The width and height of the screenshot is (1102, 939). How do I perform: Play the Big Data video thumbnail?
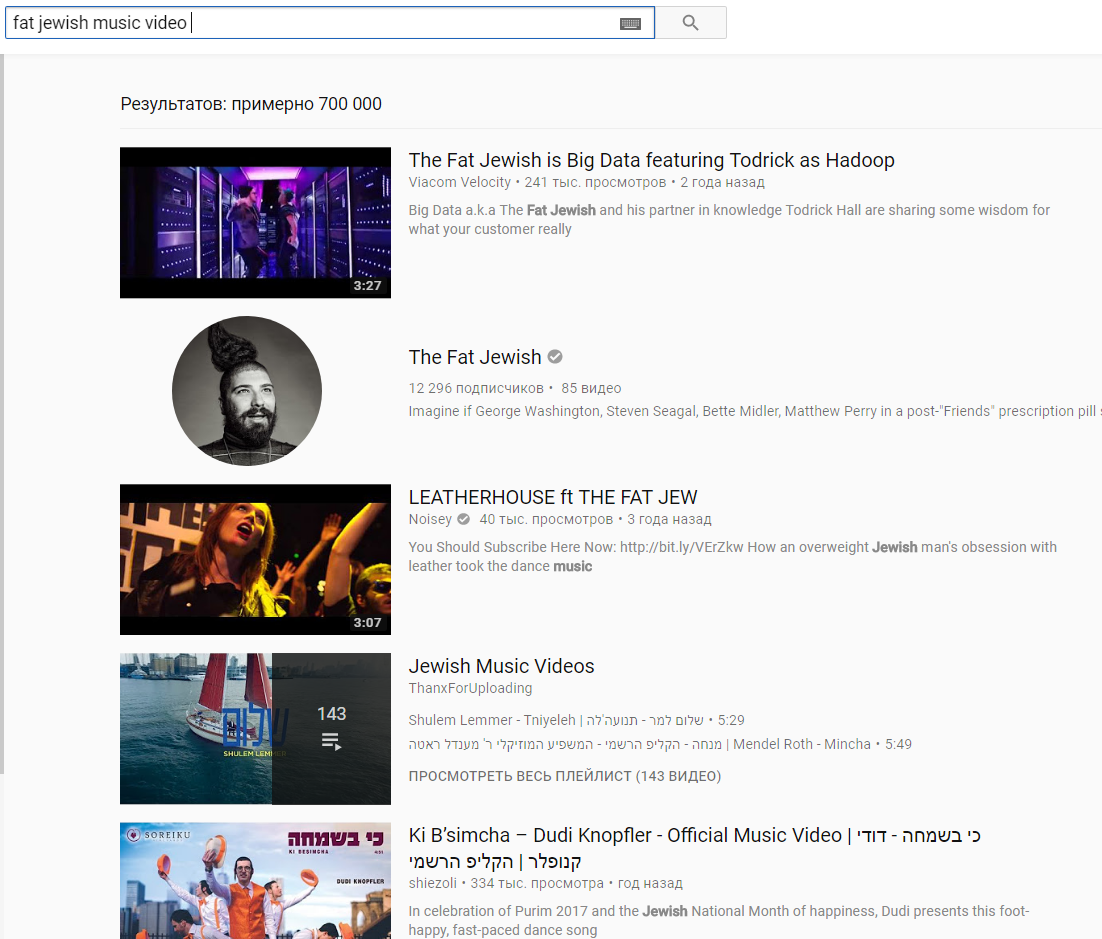pos(255,222)
